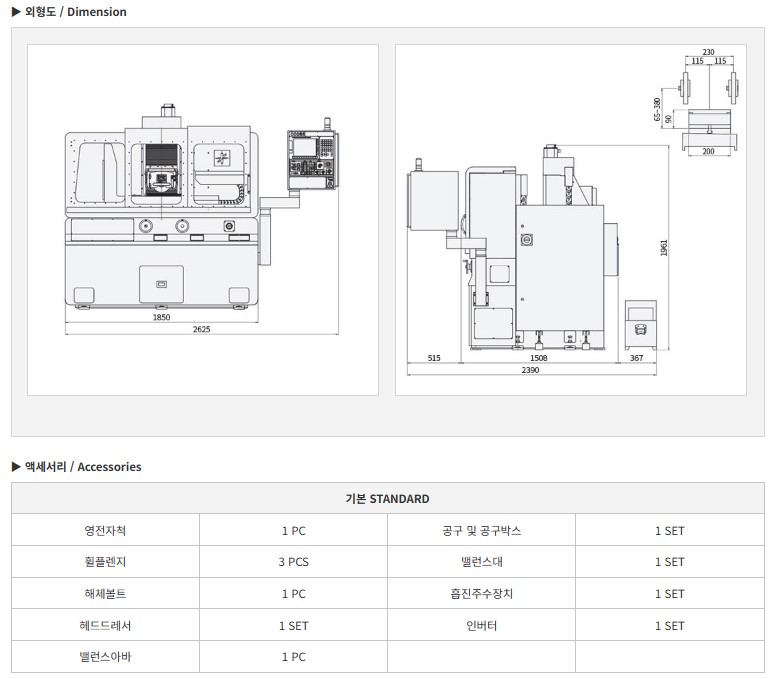Click the 2625 width dimension label
Viewport: 772px width, 679px height.
point(202,329)
